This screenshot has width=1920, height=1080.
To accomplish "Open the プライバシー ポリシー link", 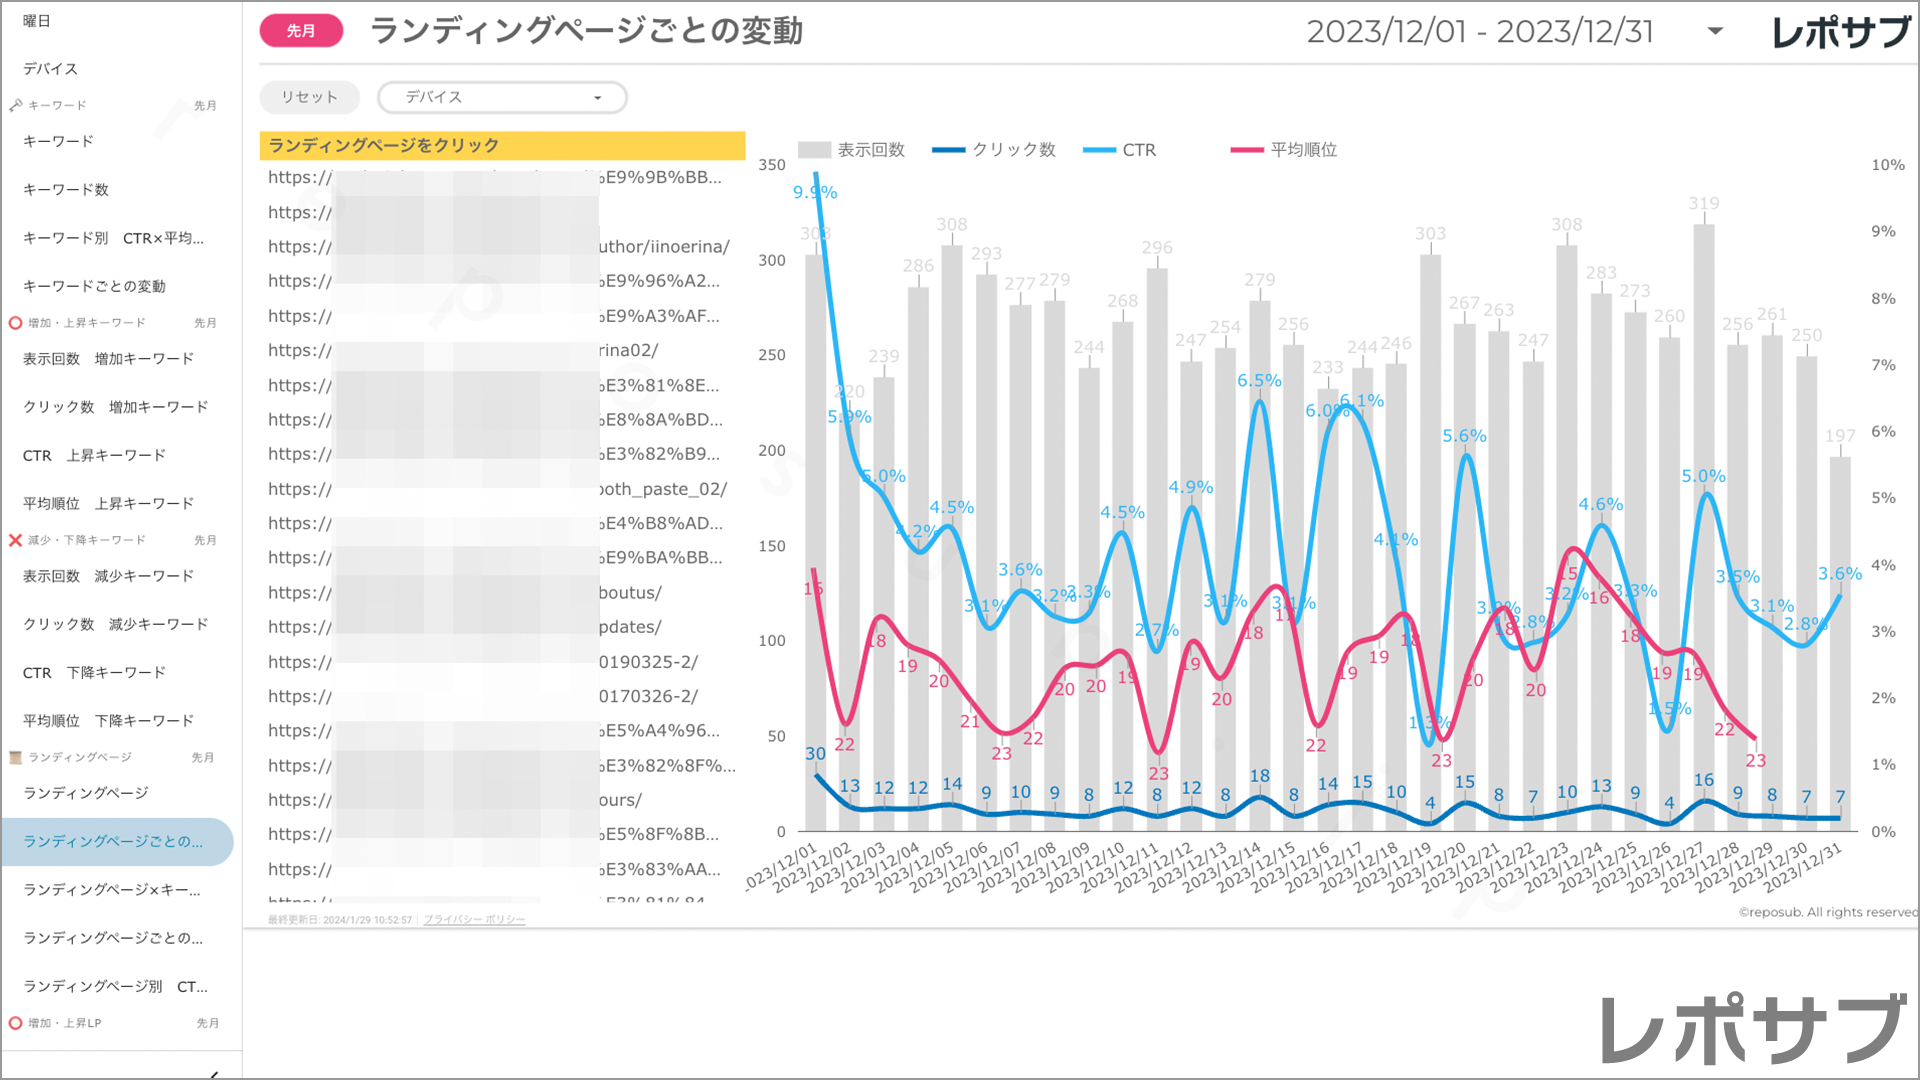I will [474, 920].
